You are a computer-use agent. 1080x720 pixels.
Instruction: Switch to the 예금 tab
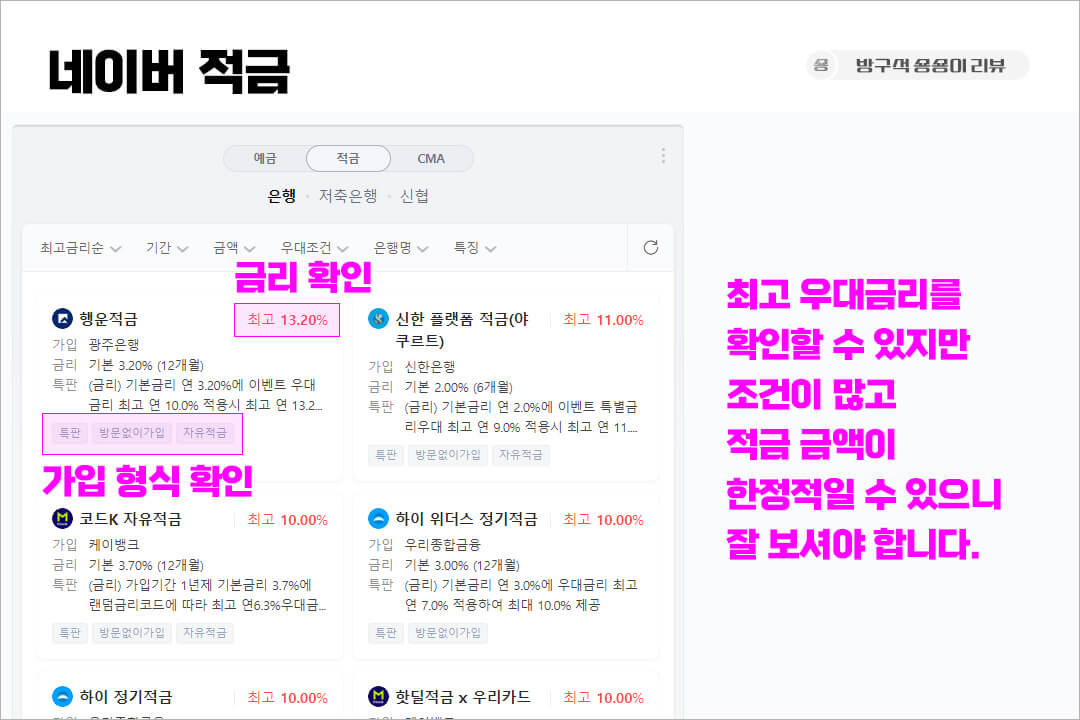pos(265,158)
